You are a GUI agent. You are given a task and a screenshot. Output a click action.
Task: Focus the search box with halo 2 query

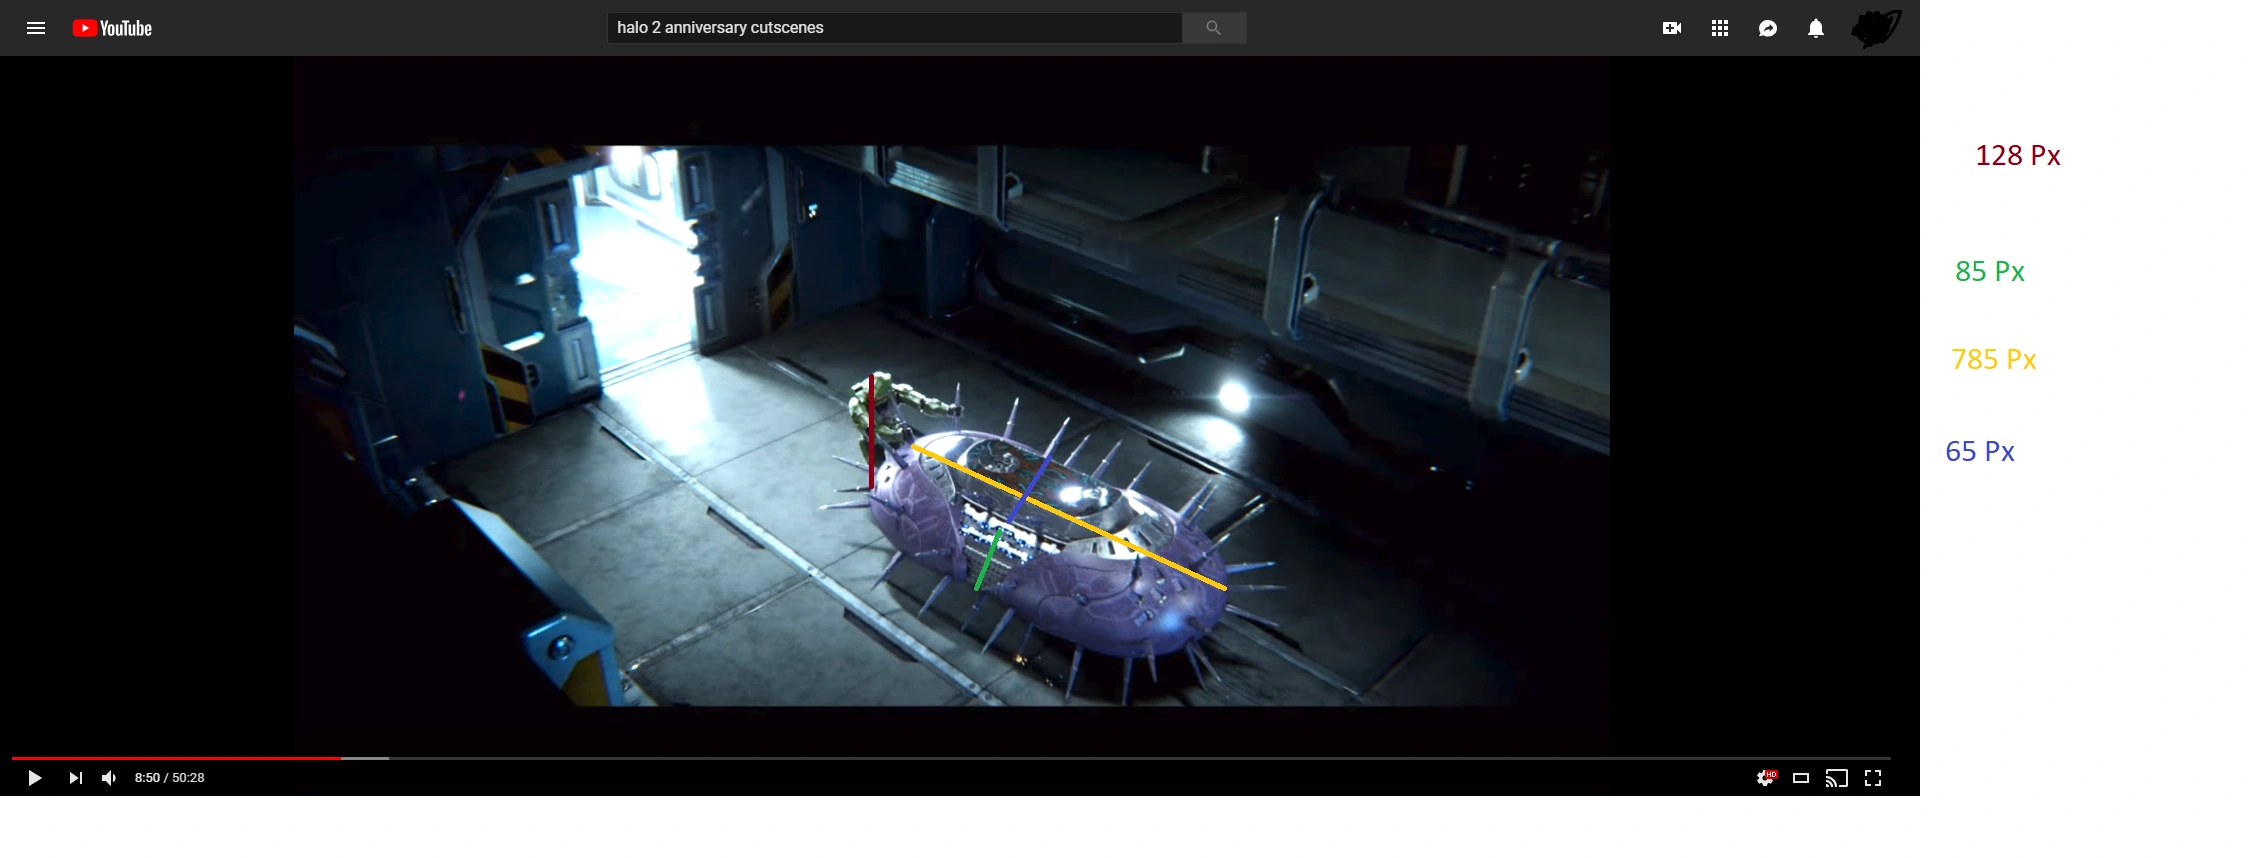pyautogui.click(x=895, y=28)
